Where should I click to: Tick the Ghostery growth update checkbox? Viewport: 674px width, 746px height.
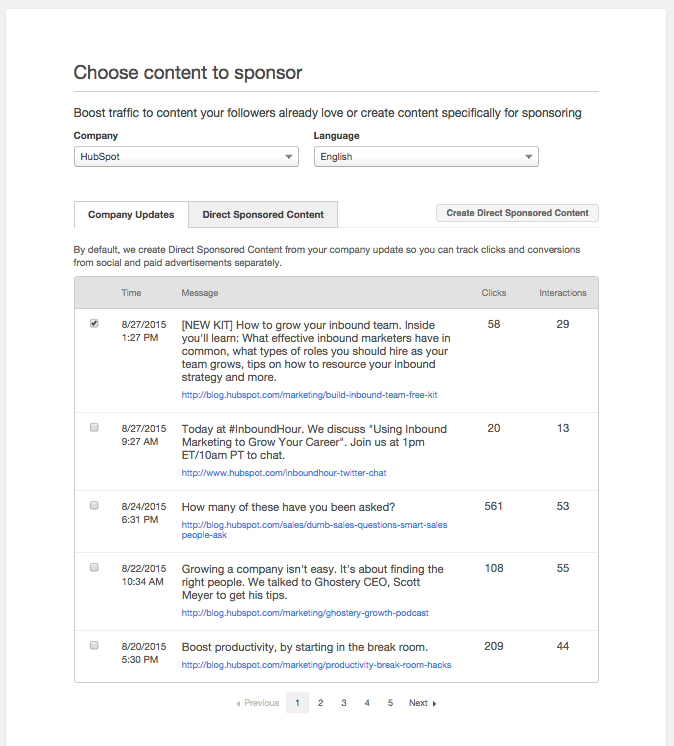click(95, 567)
